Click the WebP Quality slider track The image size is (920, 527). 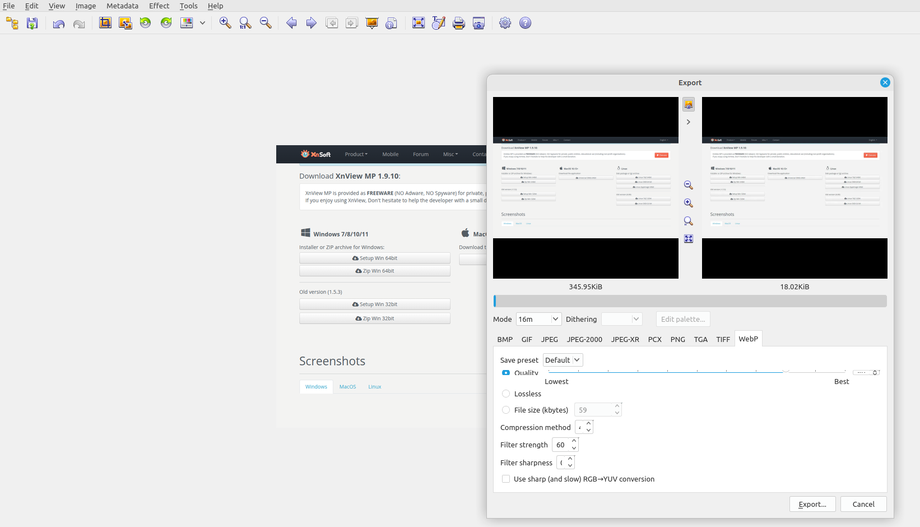tap(697, 372)
